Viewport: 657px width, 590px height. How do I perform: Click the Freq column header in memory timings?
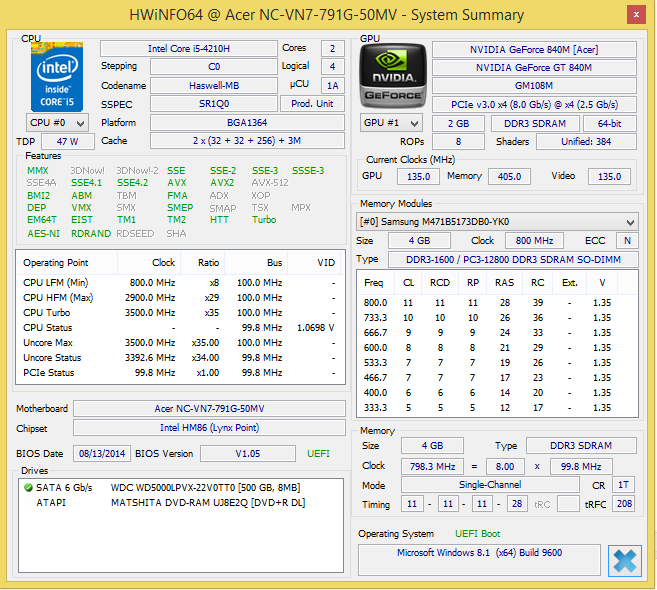376,283
